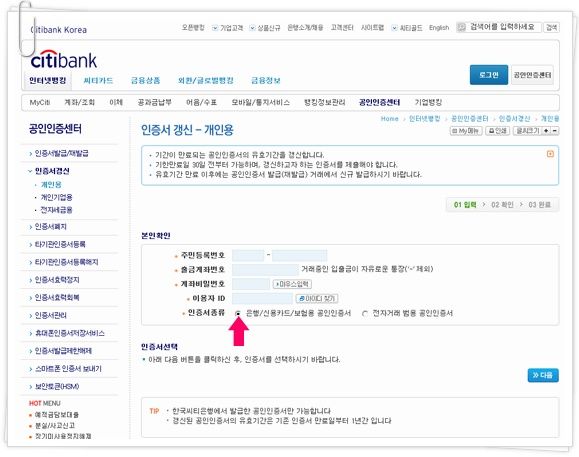
Task: Click the 다음 next button
Action: 543,375
